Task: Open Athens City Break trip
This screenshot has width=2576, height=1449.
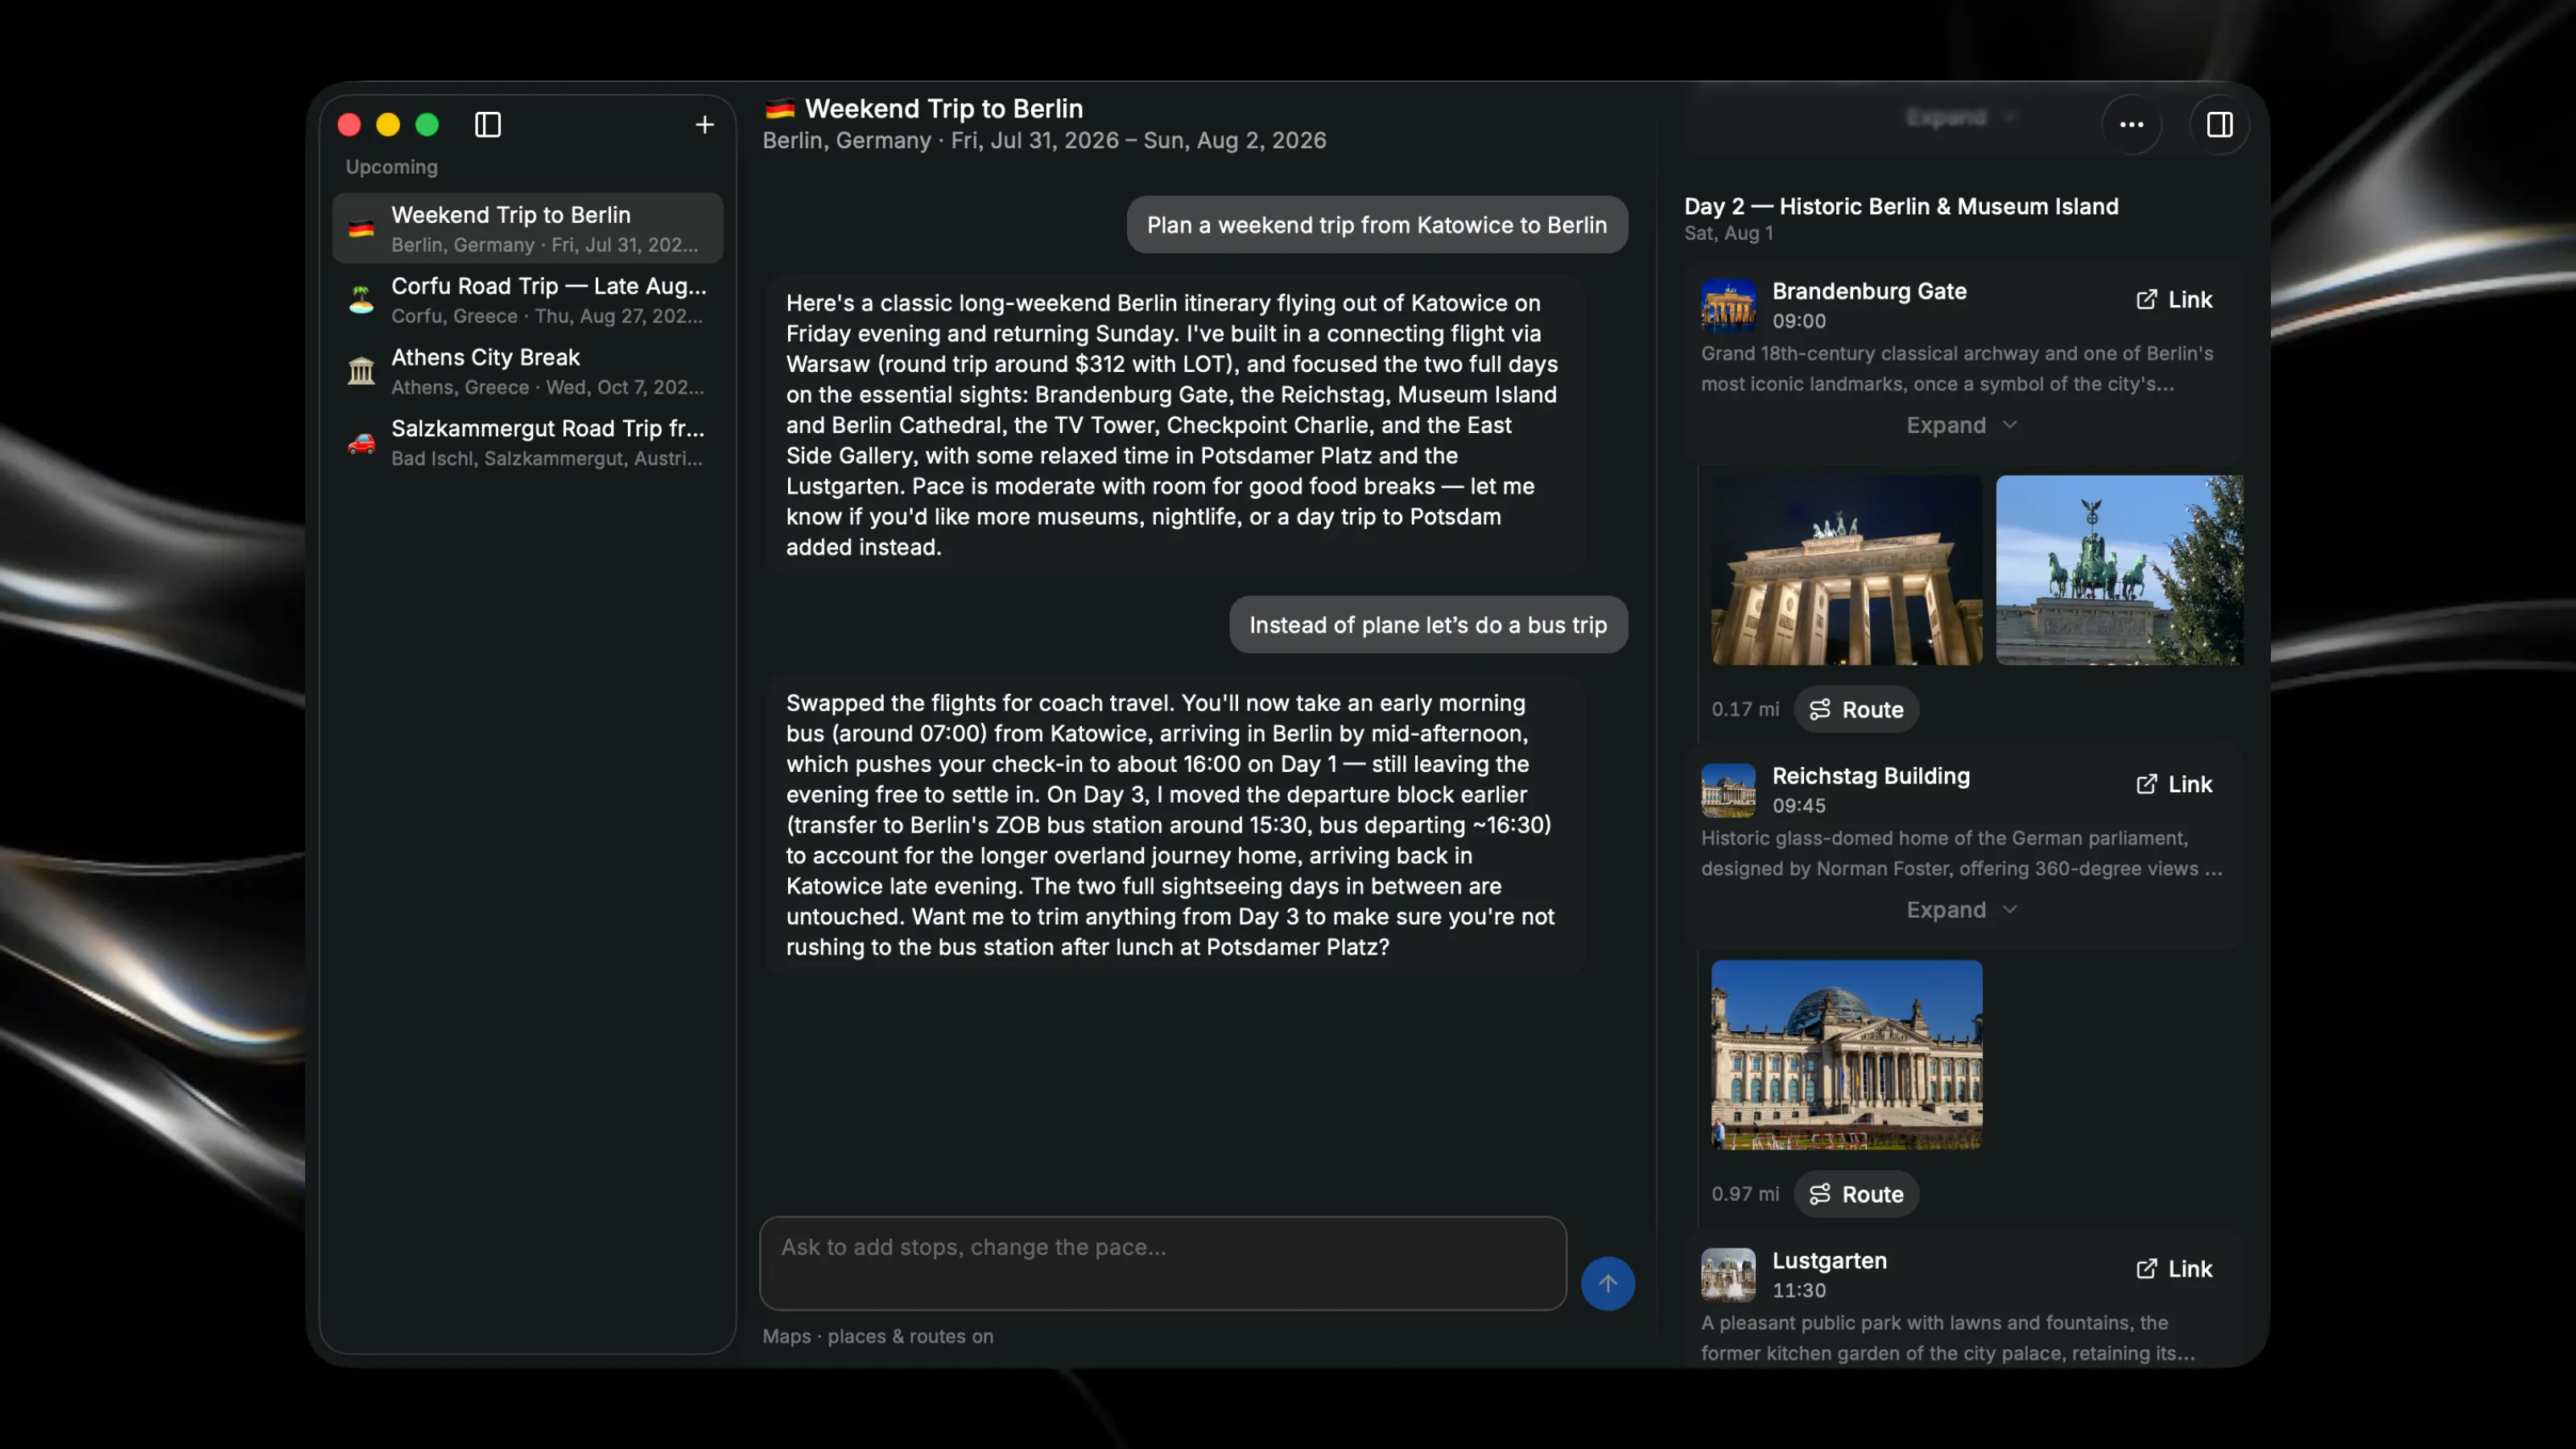Action: (527, 371)
